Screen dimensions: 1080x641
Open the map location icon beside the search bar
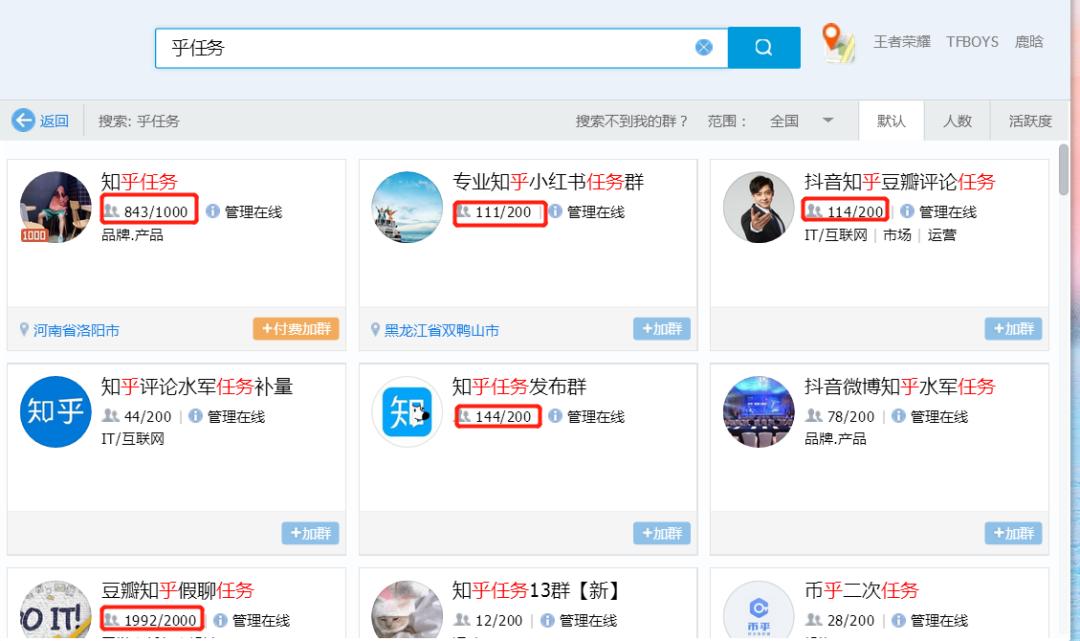[x=840, y=44]
